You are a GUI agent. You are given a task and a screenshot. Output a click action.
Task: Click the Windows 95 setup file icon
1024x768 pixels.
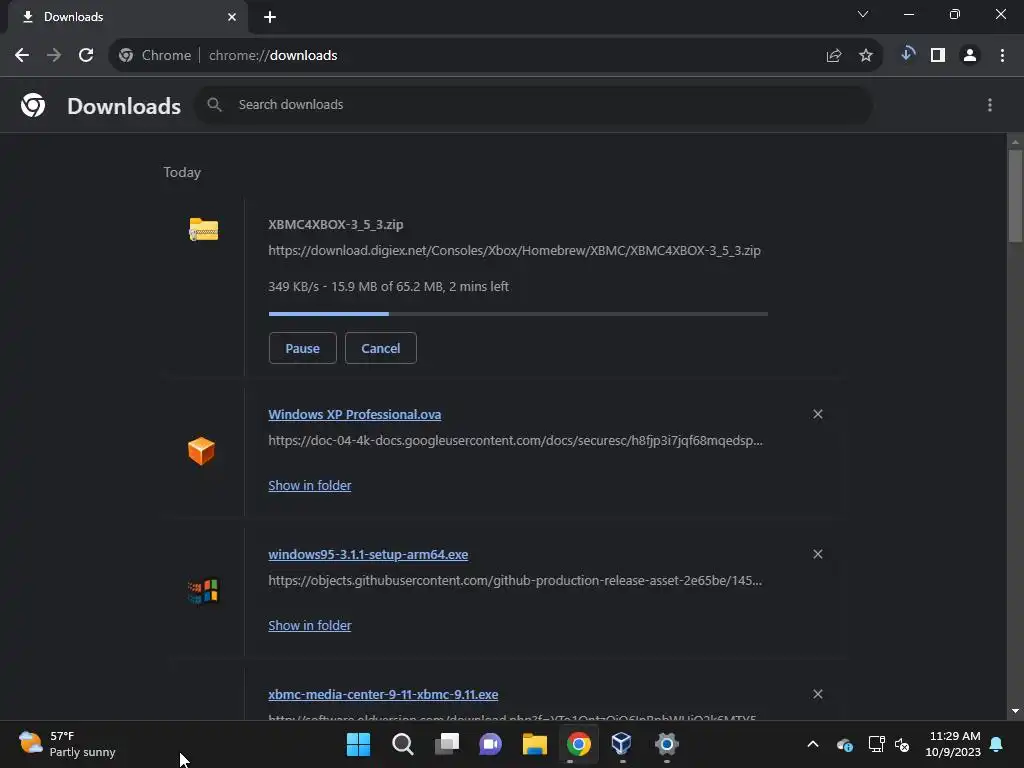pos(203,591)
